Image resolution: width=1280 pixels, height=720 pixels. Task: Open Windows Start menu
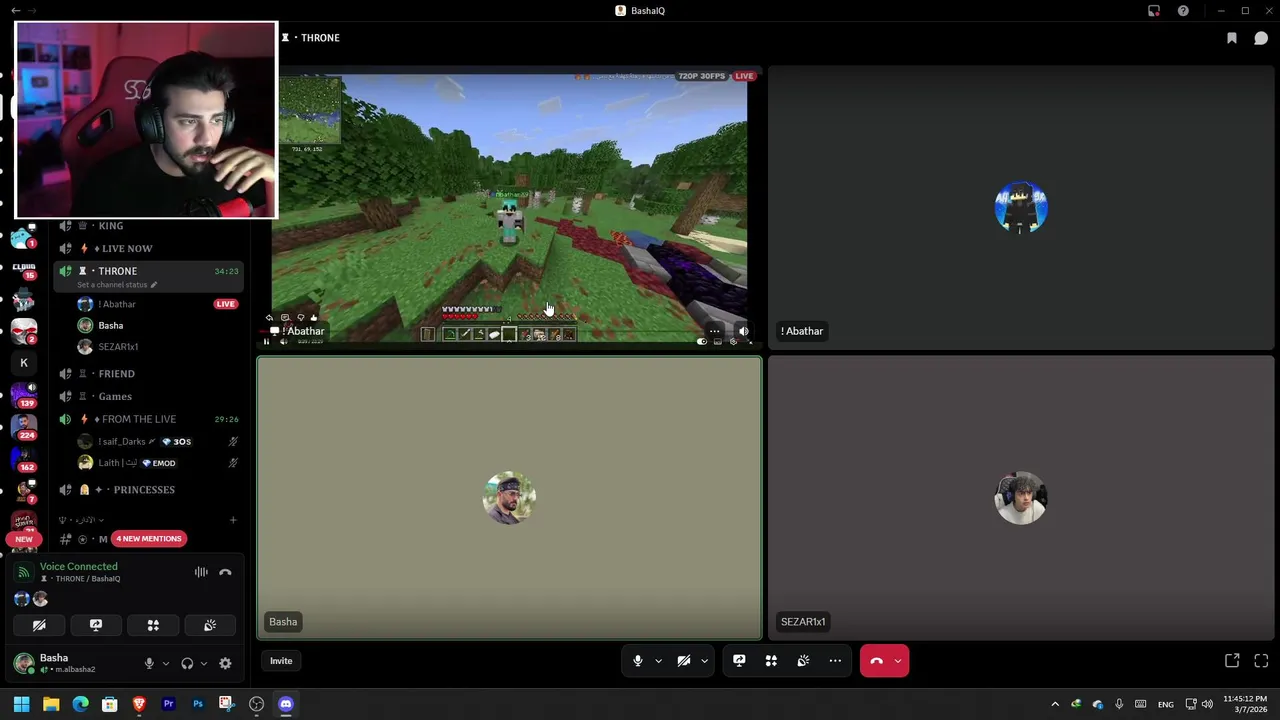point(22,704)
